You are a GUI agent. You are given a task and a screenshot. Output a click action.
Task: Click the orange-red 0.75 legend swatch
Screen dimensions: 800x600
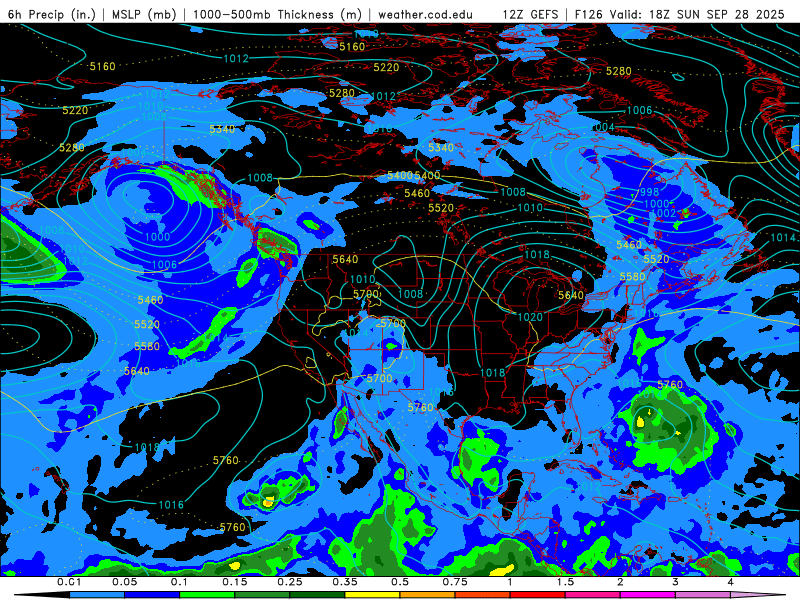[x=483, y=595]
